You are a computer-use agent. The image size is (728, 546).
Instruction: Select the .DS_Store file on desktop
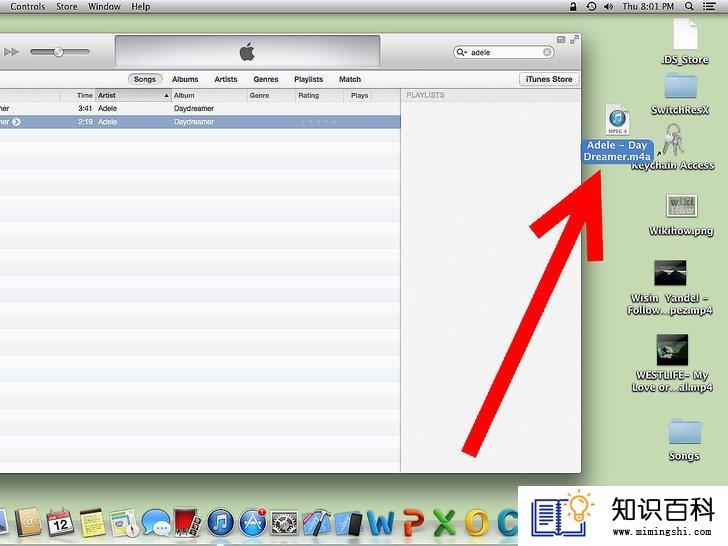pyautogui.click(x=685, y=33)
